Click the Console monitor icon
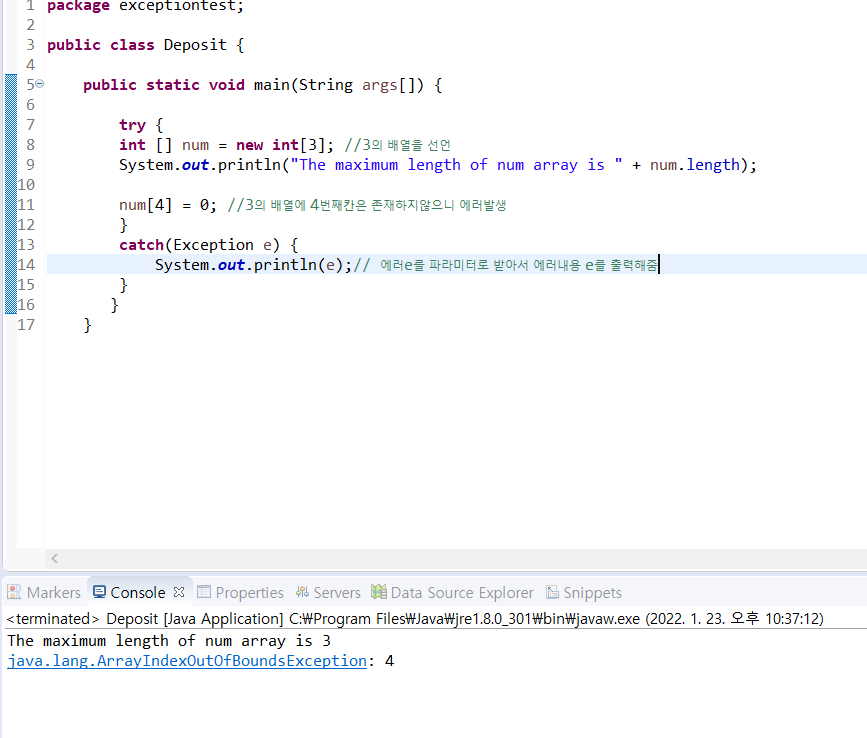The width and height of the screenshot is (867, 738). coord(99,592)
